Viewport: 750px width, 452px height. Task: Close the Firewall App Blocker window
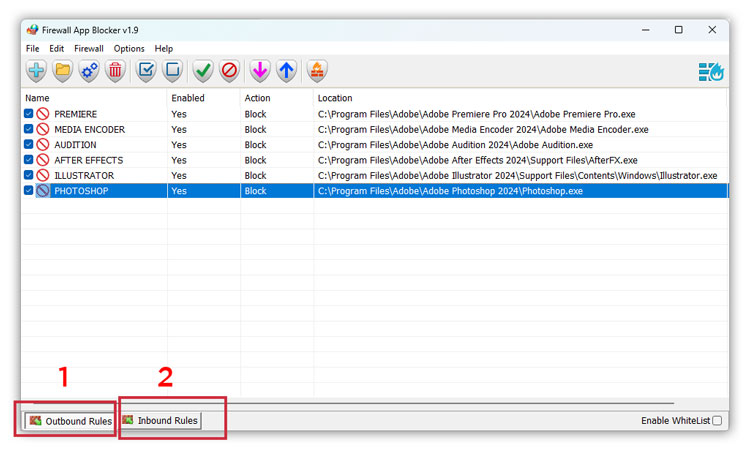pos(712,30)
